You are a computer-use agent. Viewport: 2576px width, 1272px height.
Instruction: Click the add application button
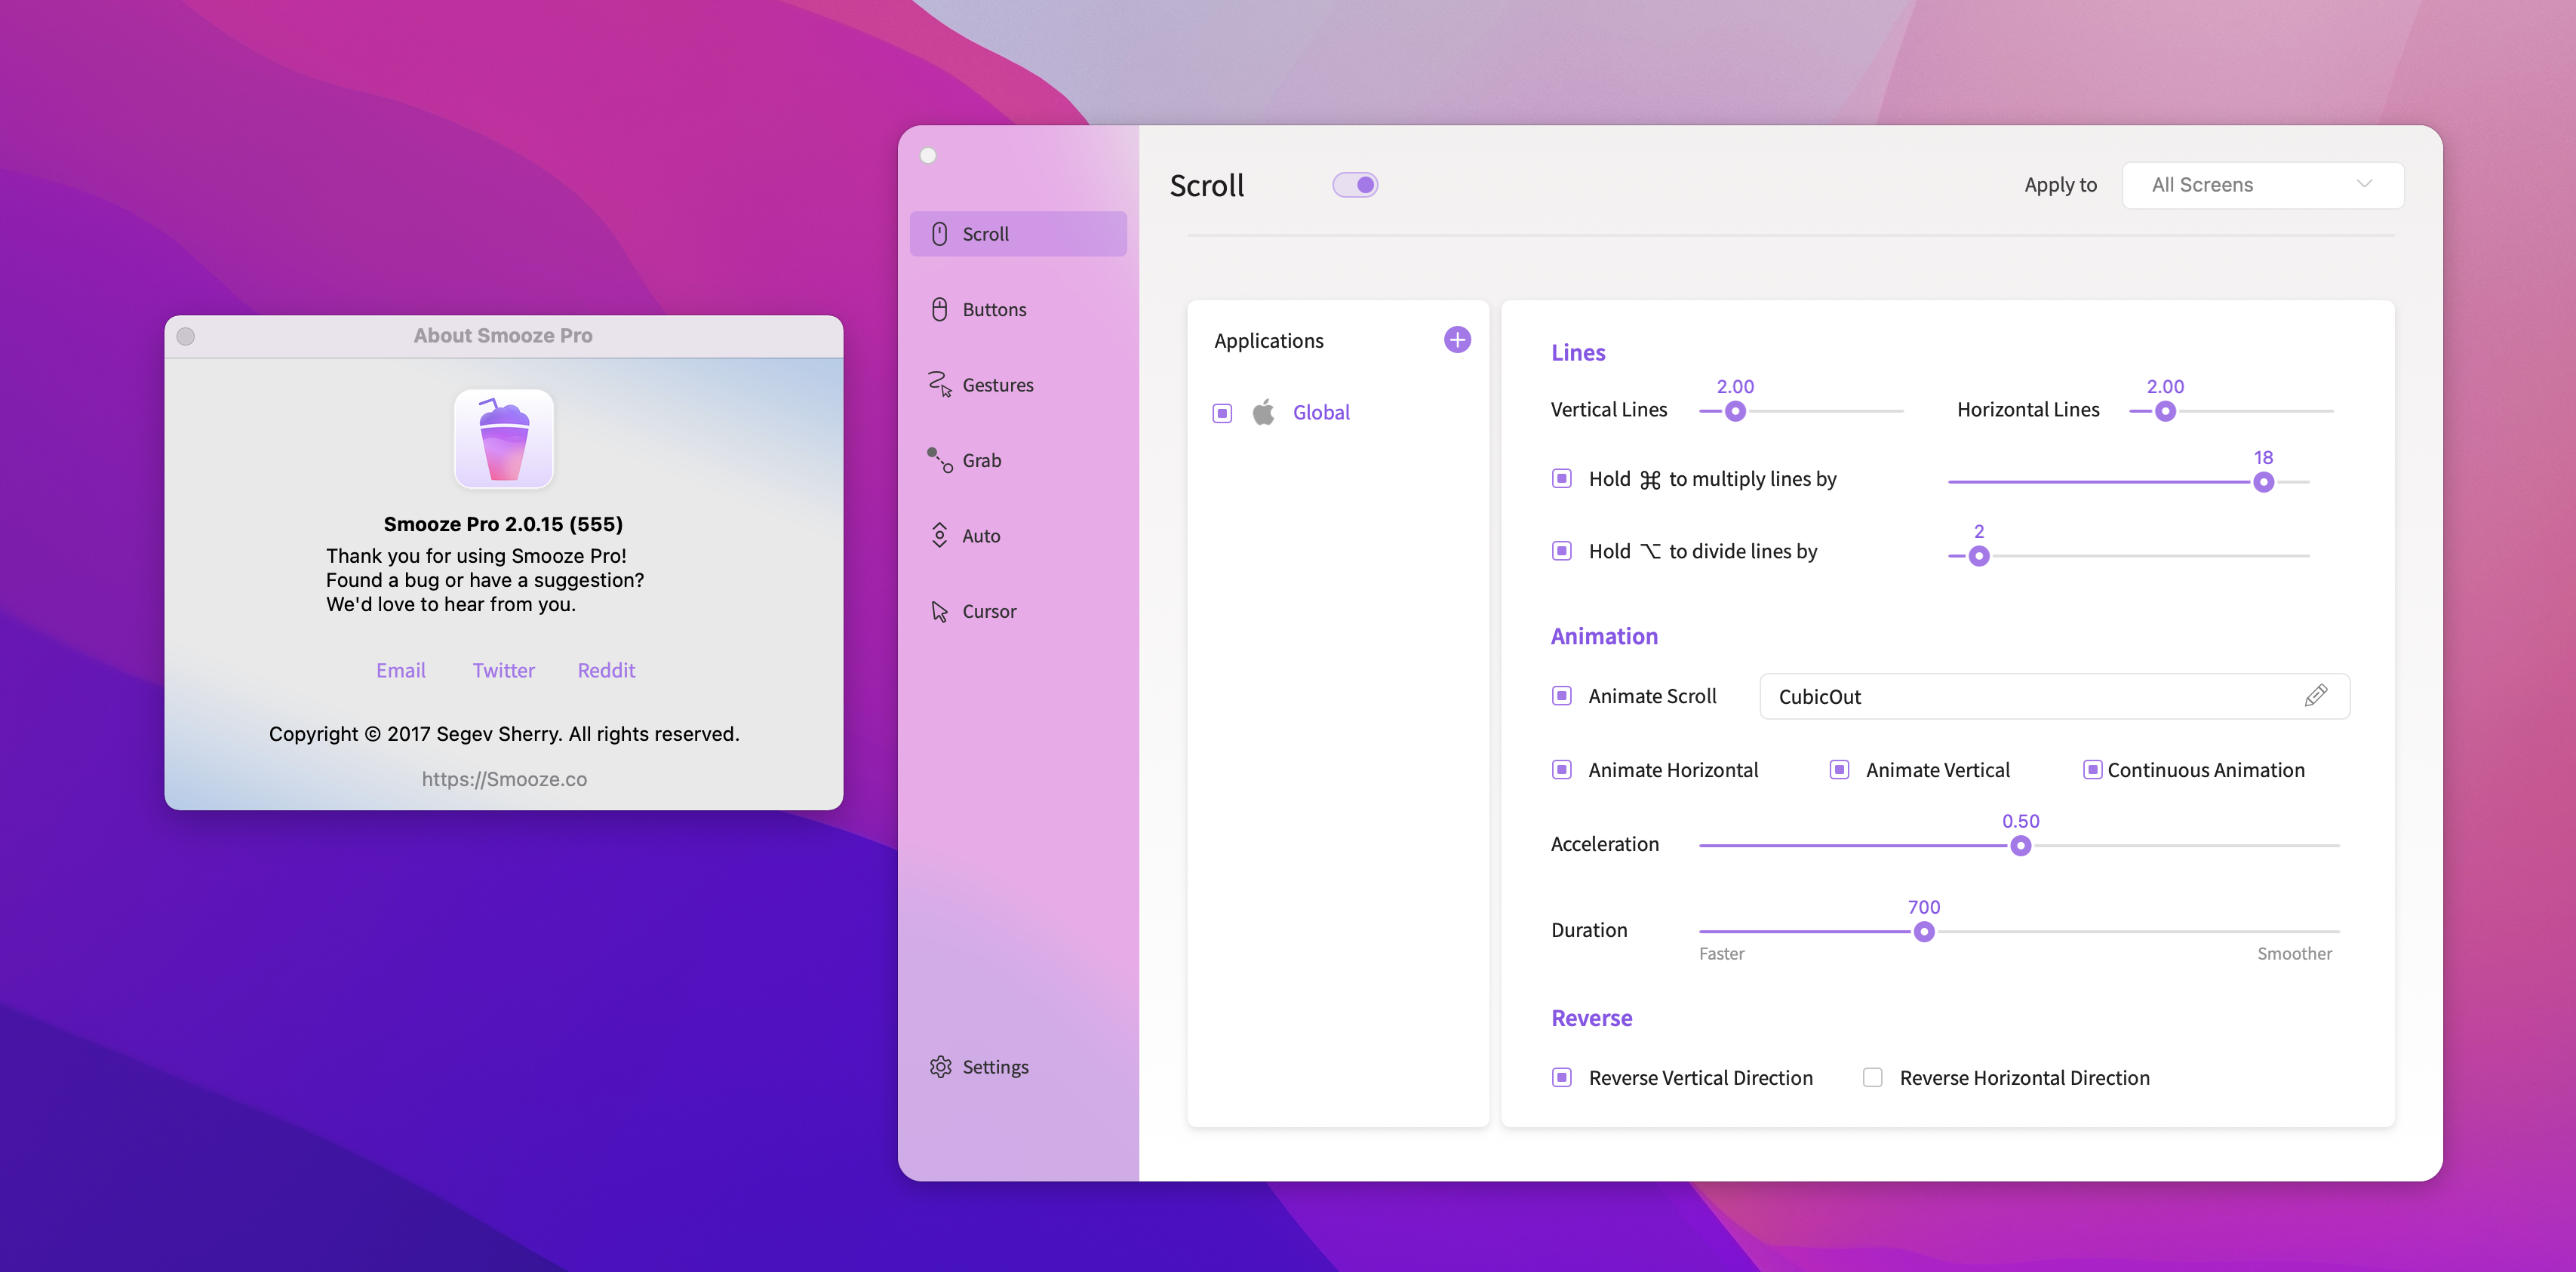click(1456, 339)
